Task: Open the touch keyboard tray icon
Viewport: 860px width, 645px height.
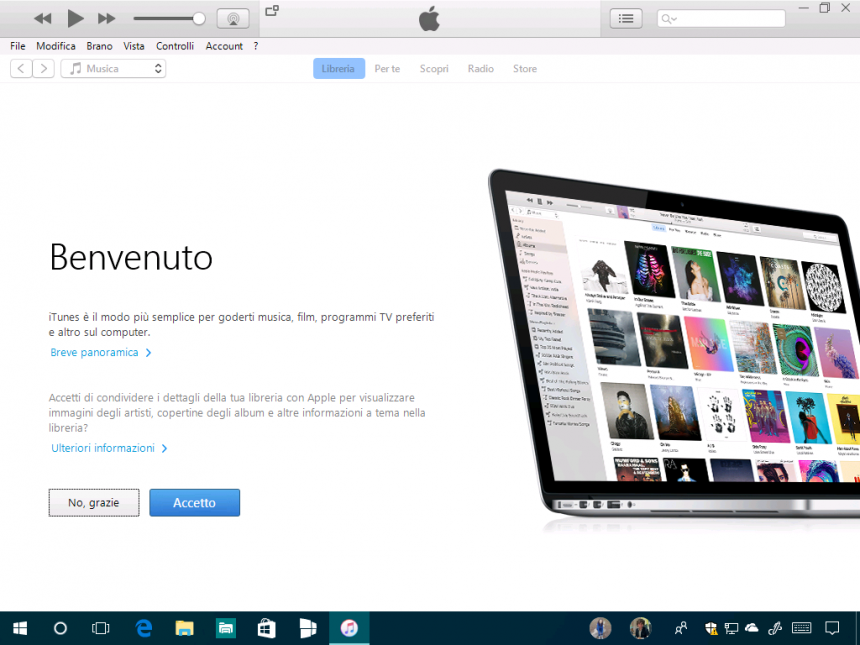Action: tap(801, 628)
